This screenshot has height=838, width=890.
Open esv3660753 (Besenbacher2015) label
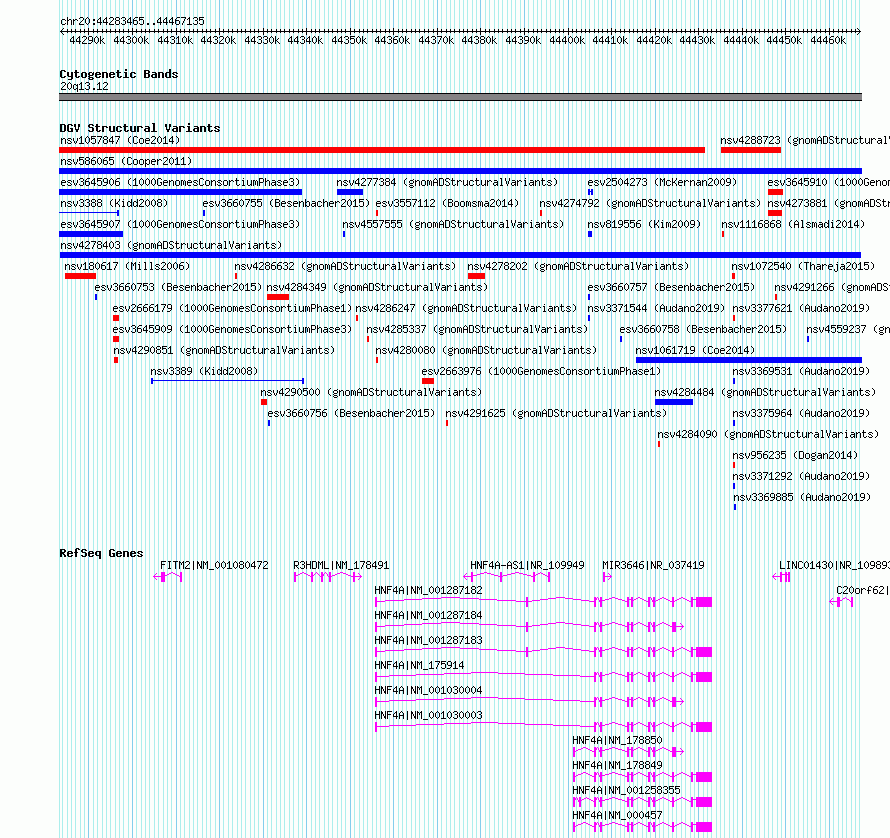178,287
